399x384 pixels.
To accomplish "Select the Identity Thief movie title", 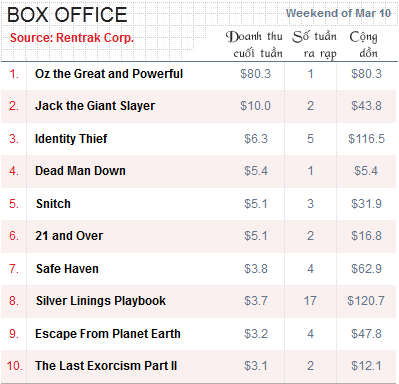I will [71, 138].
